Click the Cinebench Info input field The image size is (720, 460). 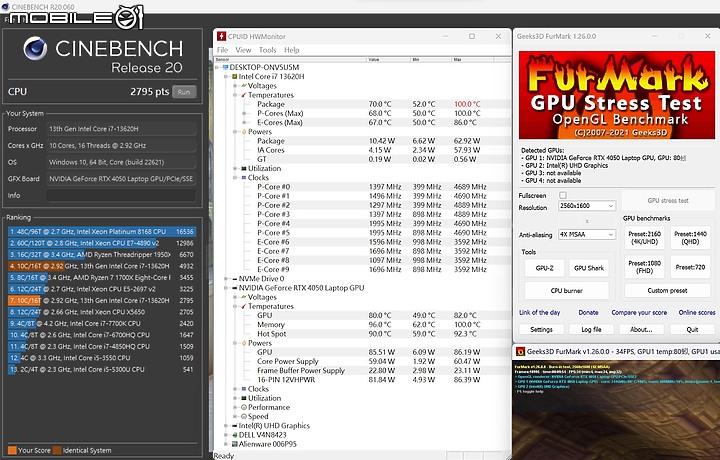(121, 196)
